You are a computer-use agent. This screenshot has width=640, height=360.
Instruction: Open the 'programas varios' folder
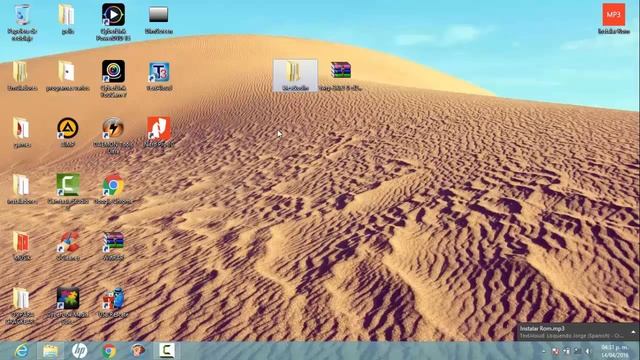point(67,76)
